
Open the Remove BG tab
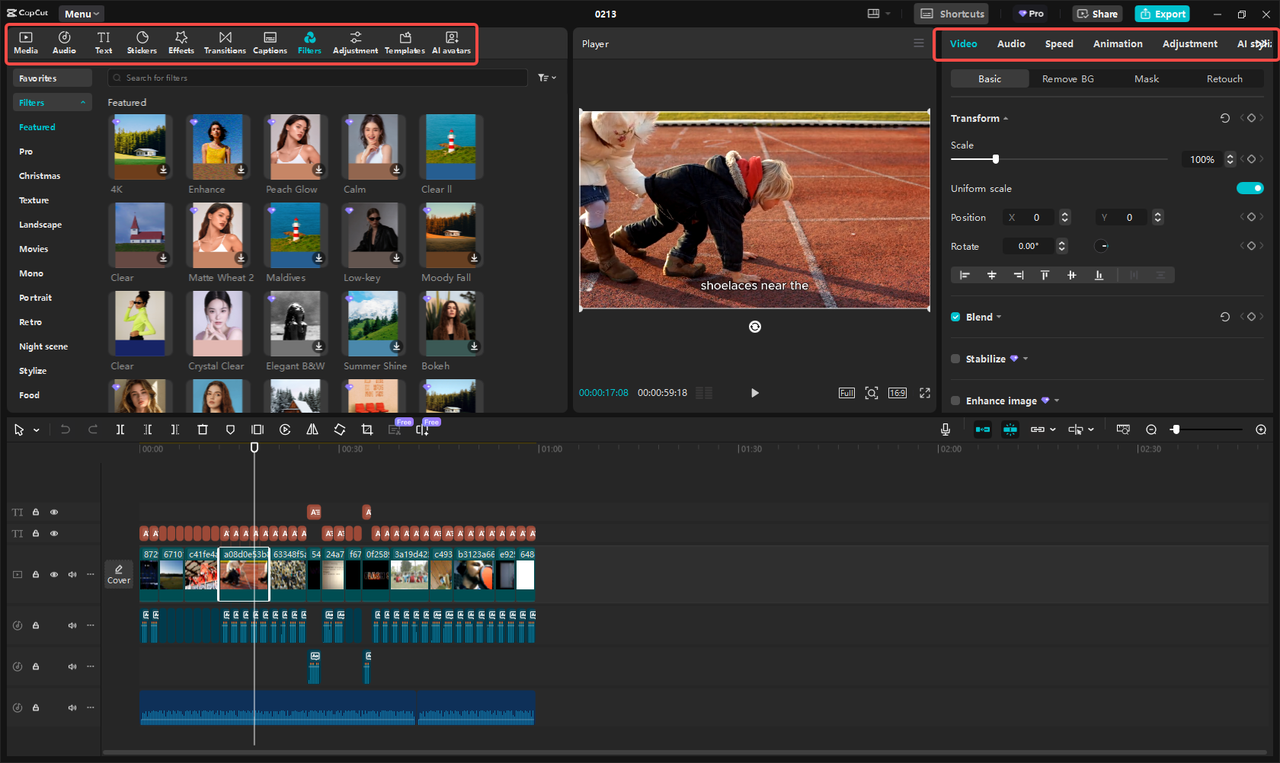tap(1067, 78)
